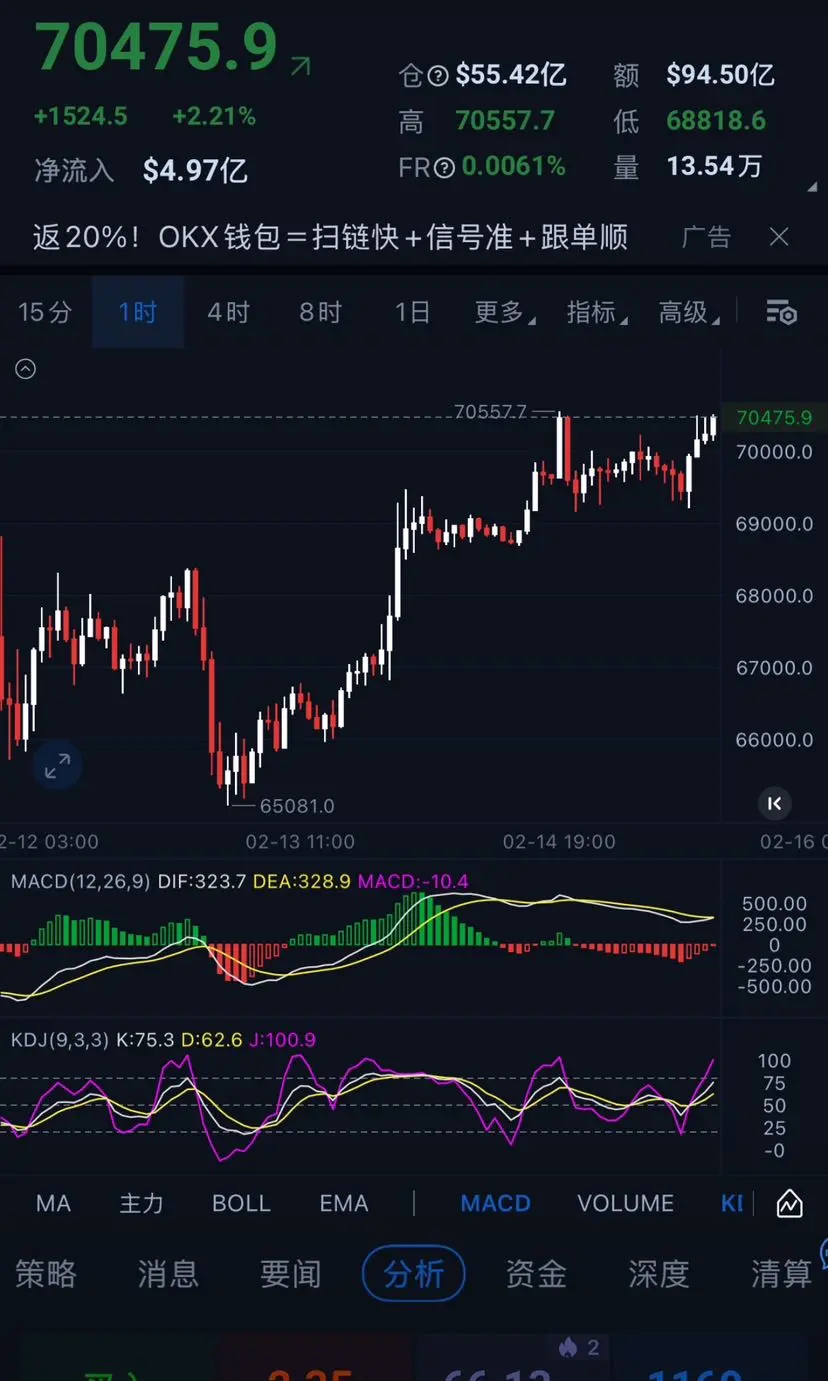Tap the turnover $94.50亿 value

(721, 75)
